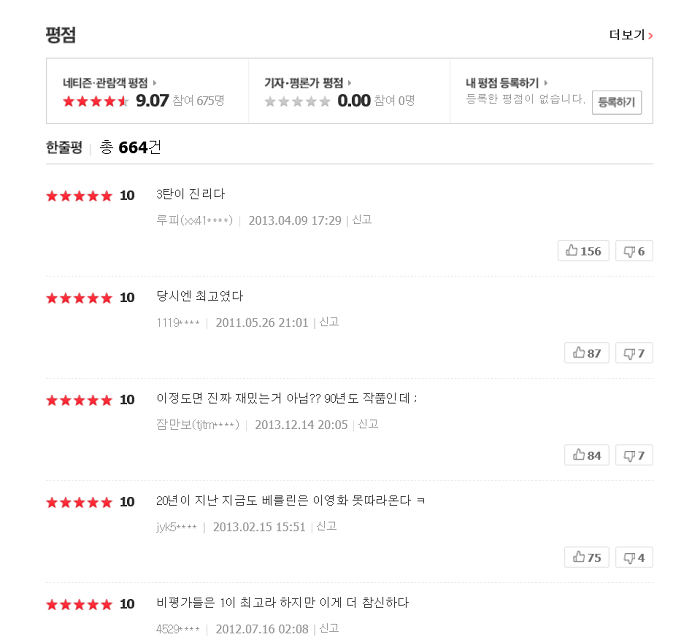Dislike the review with 6 thumbs down
Image resolution: width=700 pixels, height=637 pixels.
point(634,251)
